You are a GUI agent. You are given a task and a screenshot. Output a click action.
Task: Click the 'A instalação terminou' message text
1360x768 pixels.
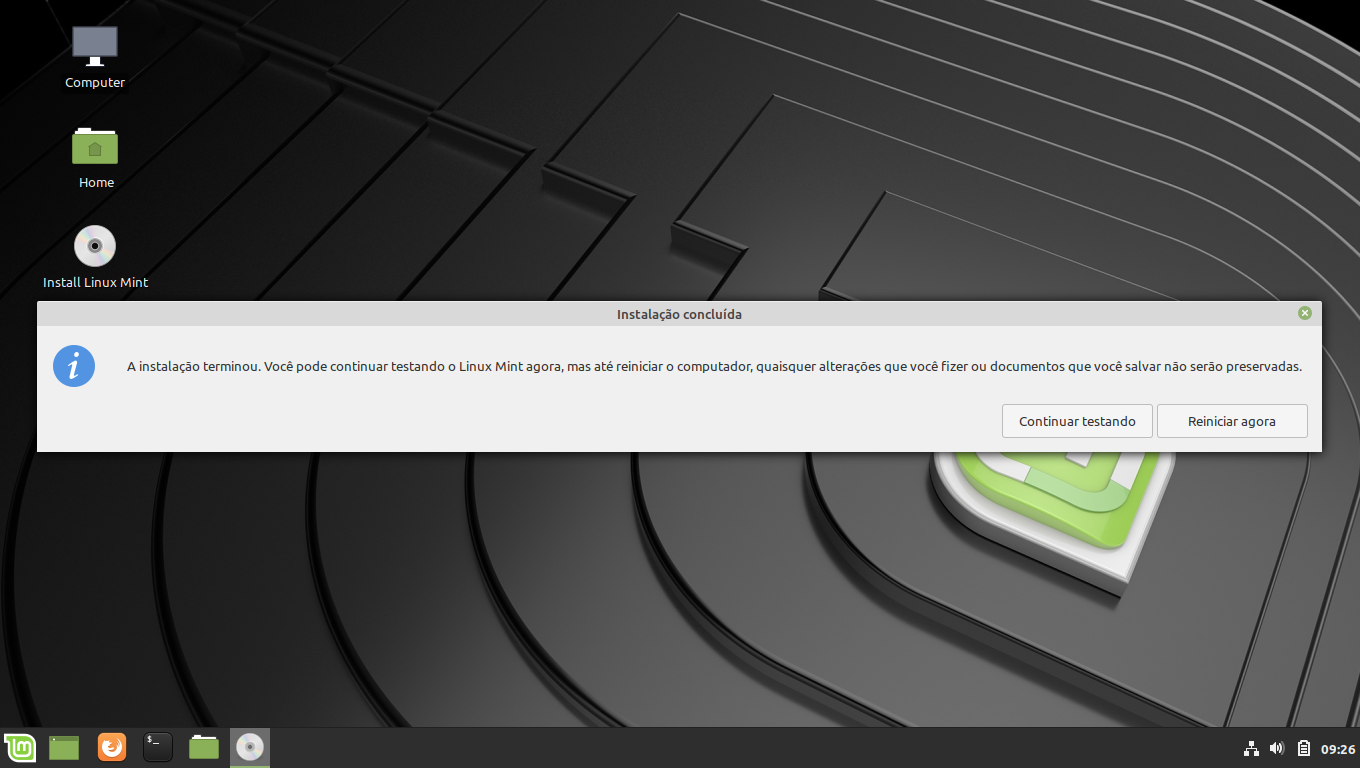click(714, 366)
